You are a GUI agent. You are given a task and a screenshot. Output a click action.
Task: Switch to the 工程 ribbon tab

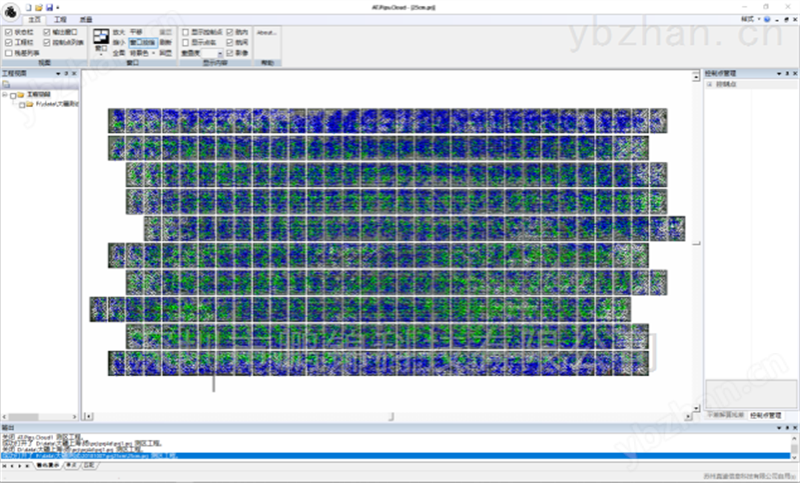[x=60, y=19]
